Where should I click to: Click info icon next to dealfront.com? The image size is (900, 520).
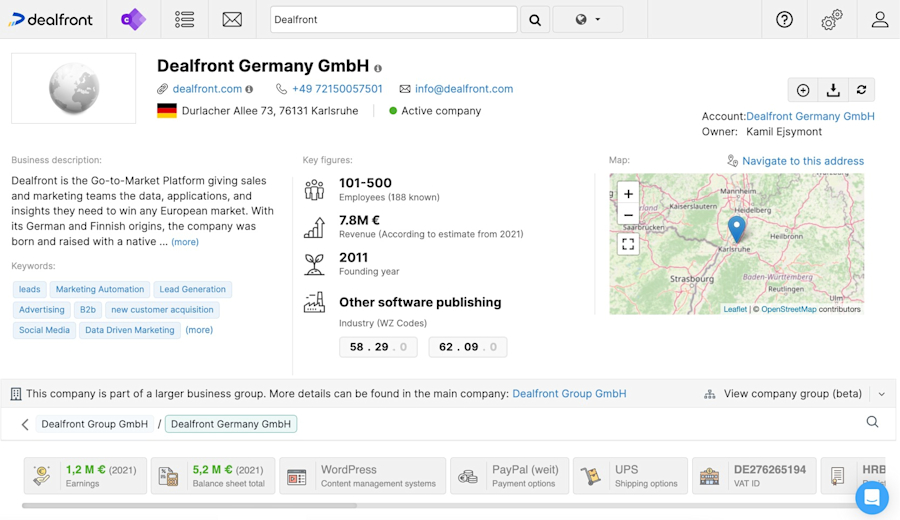(x=249, y=90)
